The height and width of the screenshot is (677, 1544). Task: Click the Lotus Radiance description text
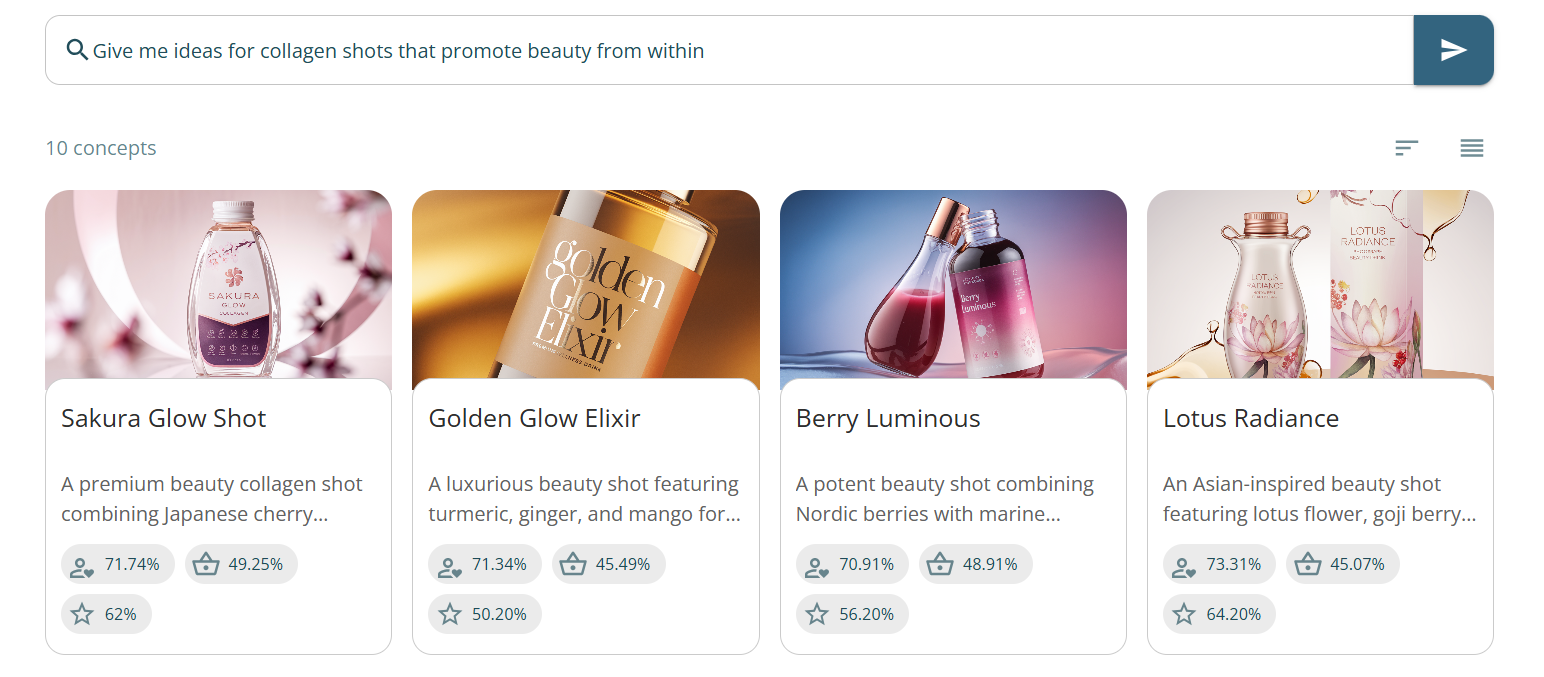(1319, 499)
